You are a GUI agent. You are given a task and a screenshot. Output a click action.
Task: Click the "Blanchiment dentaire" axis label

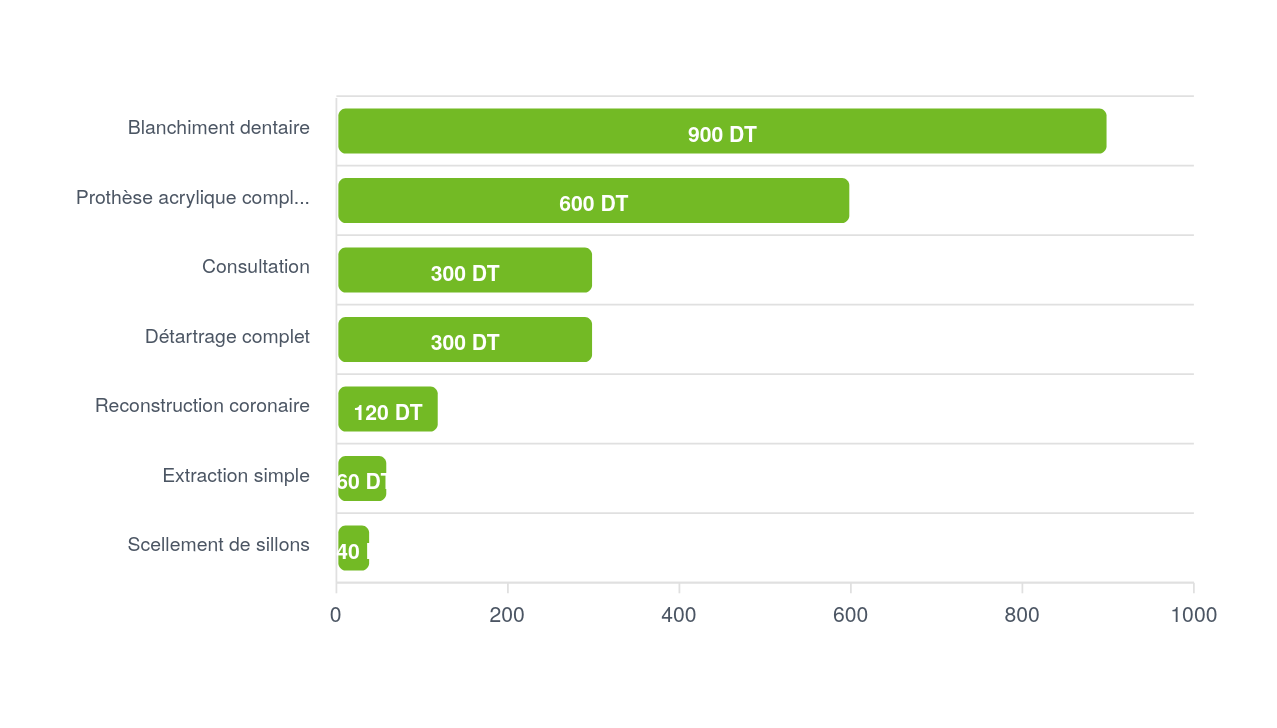click(x=218, y=128)
